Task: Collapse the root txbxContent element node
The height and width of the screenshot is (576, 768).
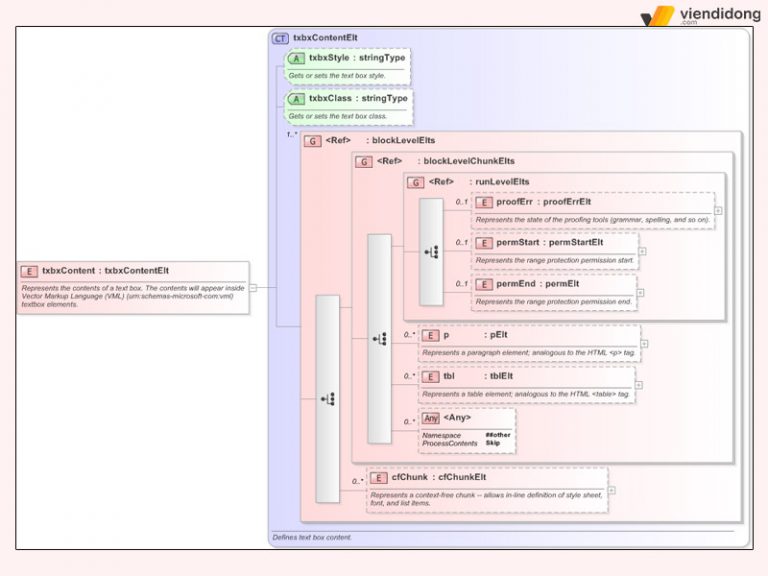Action: pyautogui.click(x=254, y=288)
